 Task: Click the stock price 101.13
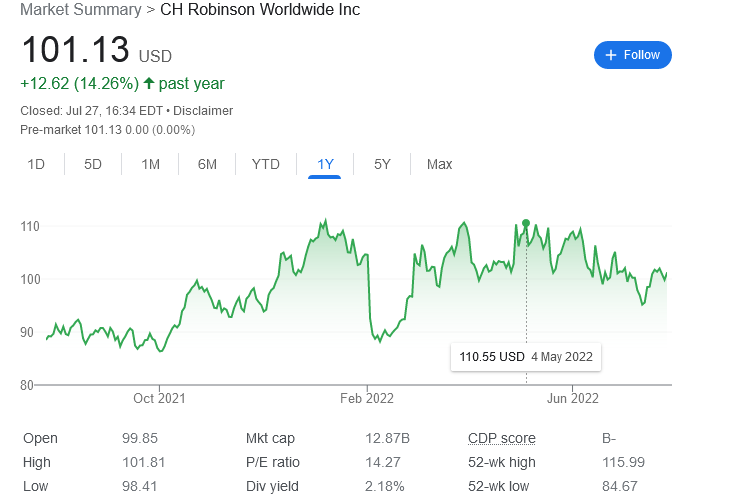(75, 50)
